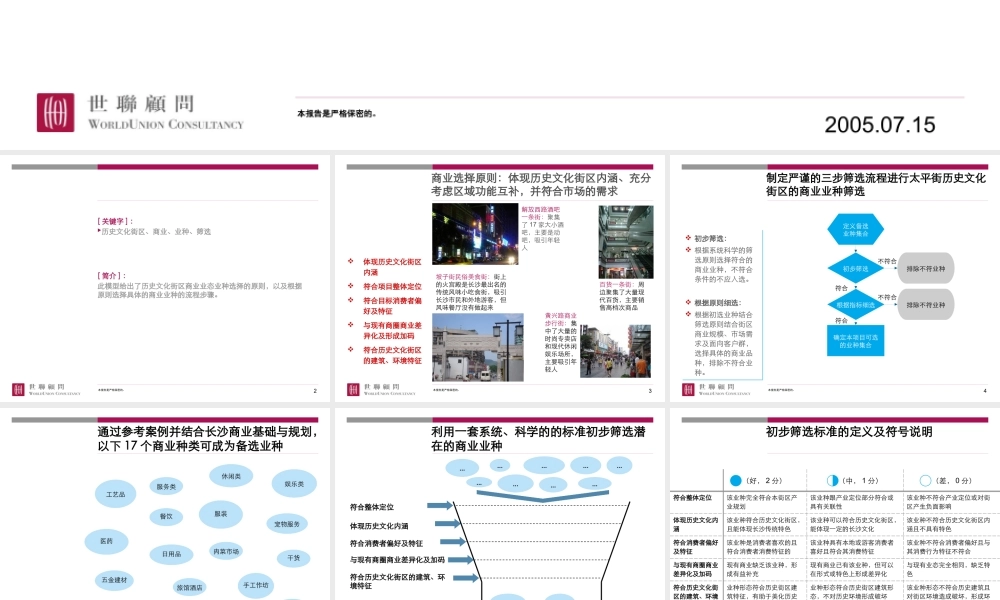Click the table row label 体现历史文化内涵
The image size is (1000, 600).
(695, 524)
